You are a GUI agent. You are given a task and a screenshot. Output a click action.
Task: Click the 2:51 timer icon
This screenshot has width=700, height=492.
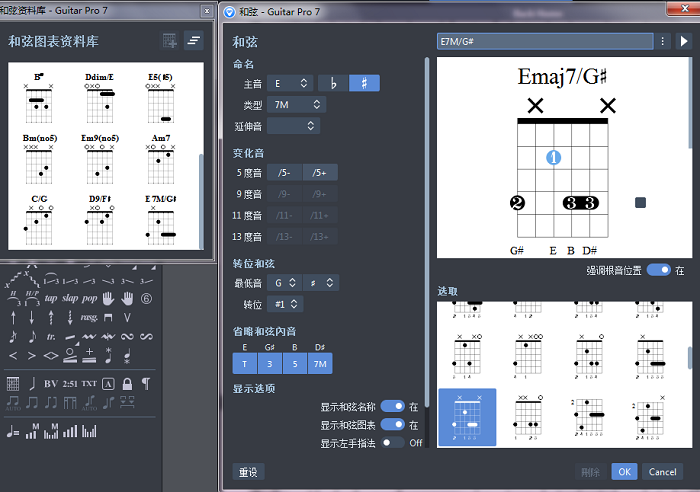click(70, 384)
